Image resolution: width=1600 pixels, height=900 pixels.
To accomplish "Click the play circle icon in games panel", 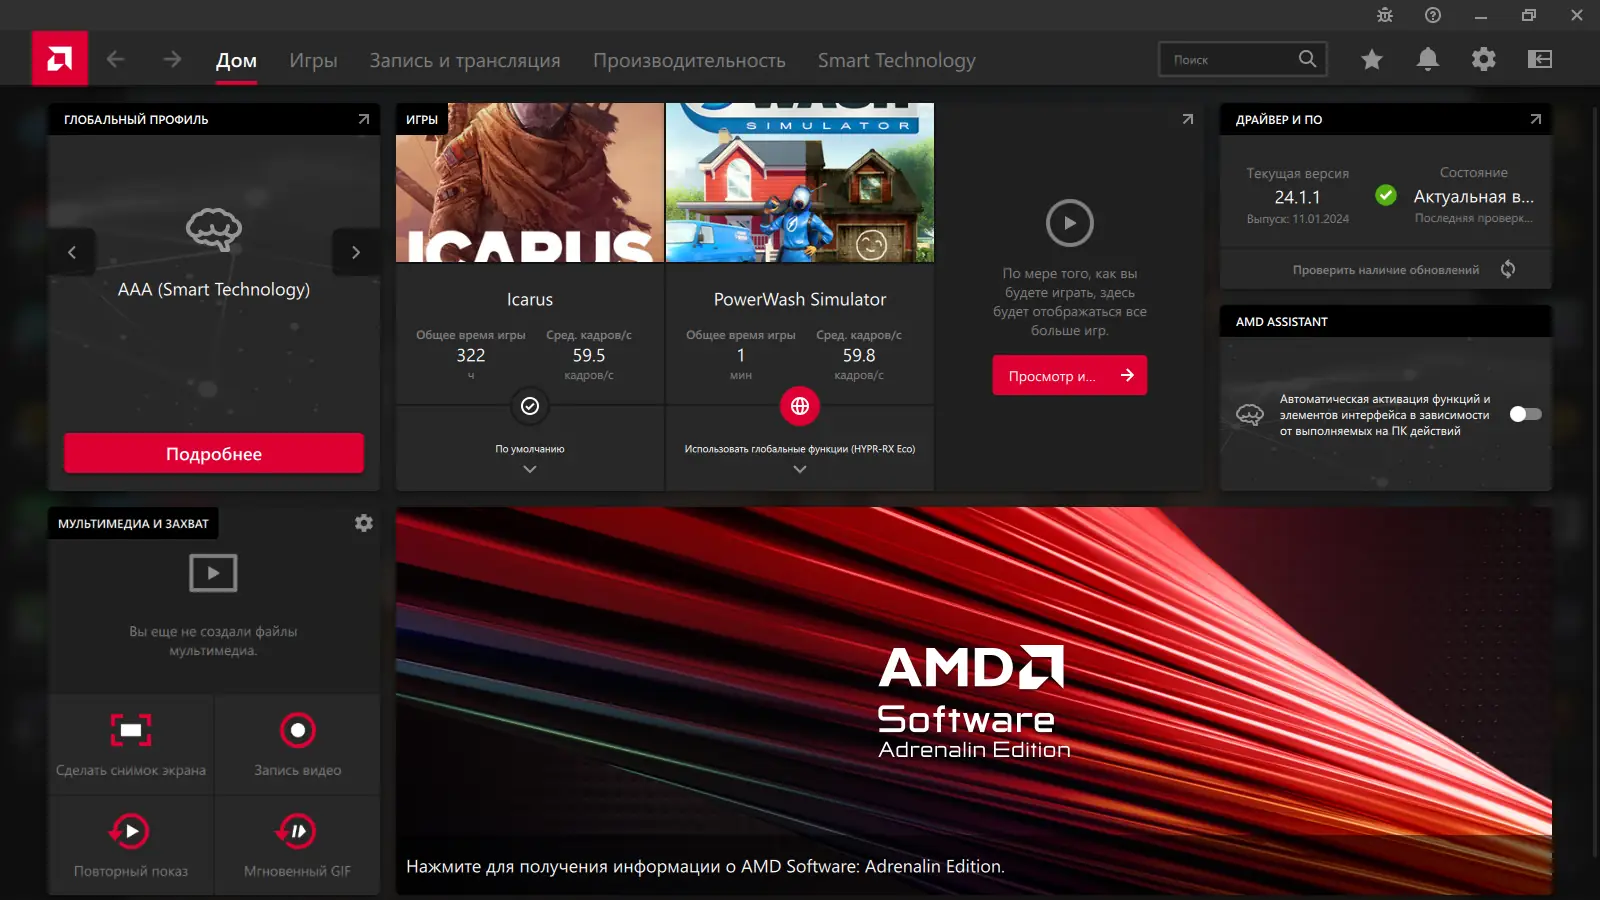I will [1070, 223].
